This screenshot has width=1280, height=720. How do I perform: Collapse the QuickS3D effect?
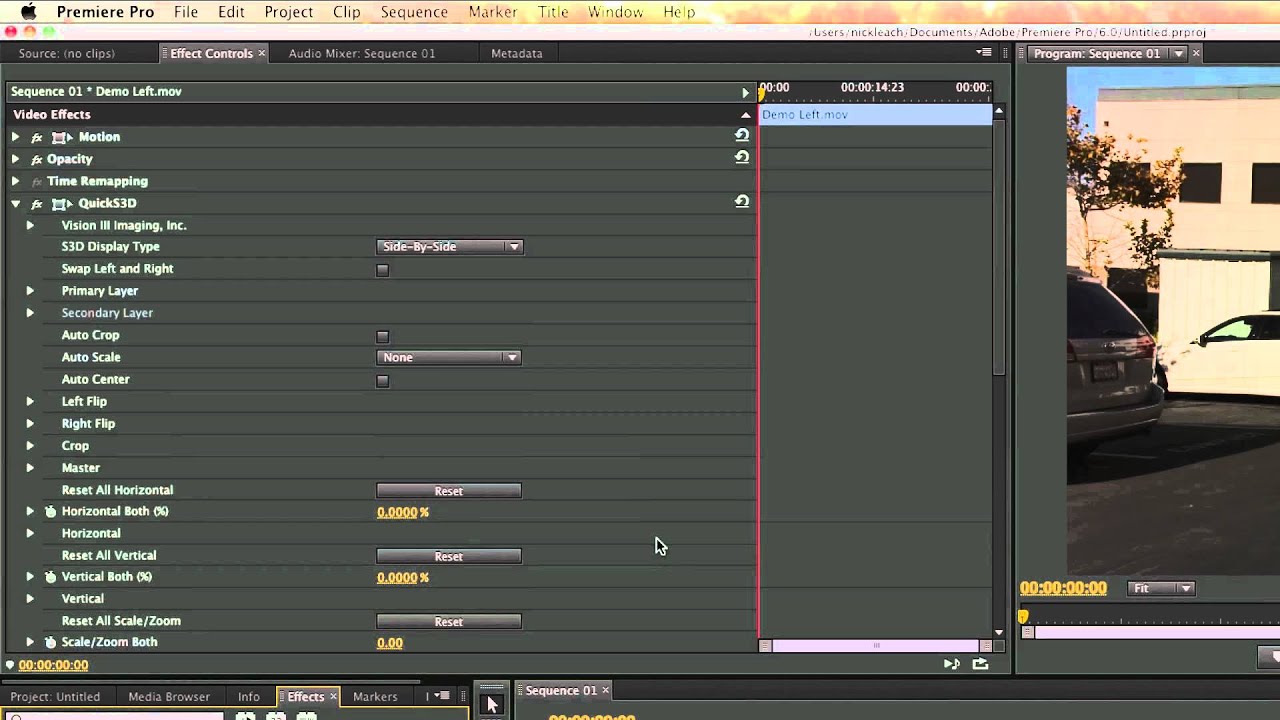(x=15, y=203)
